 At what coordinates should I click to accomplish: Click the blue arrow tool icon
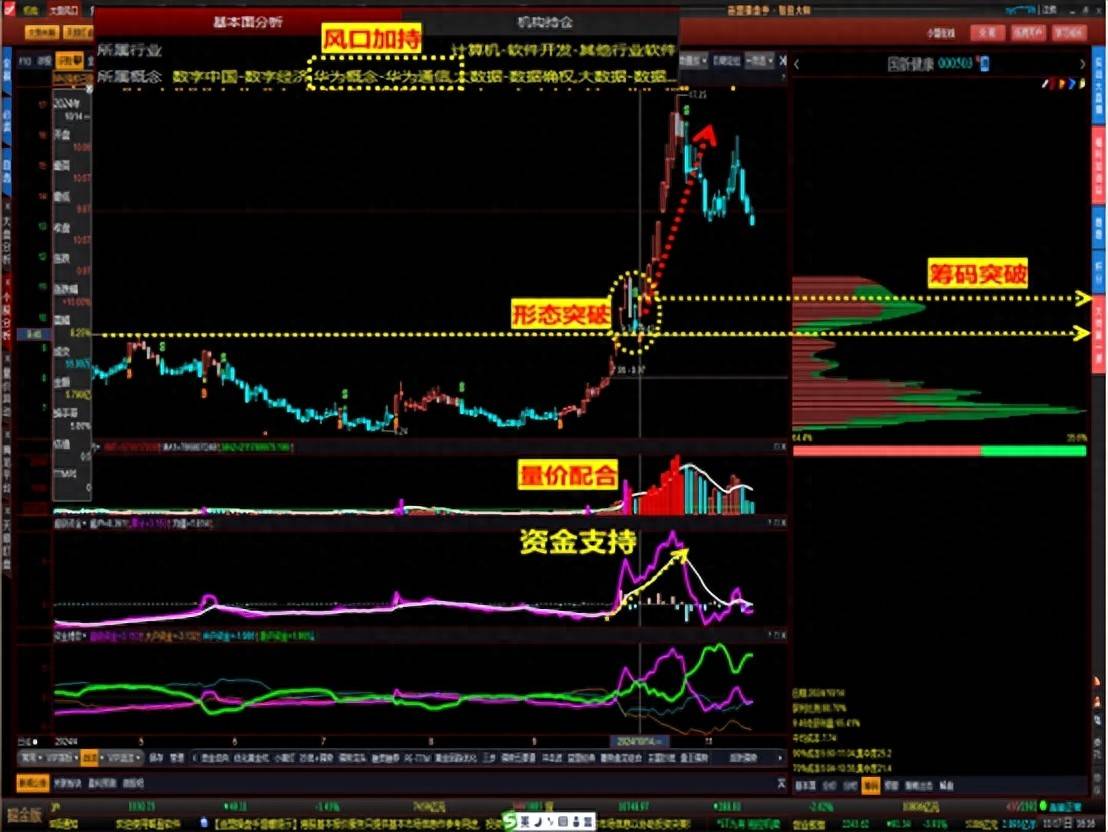[x=1072, y=84]
